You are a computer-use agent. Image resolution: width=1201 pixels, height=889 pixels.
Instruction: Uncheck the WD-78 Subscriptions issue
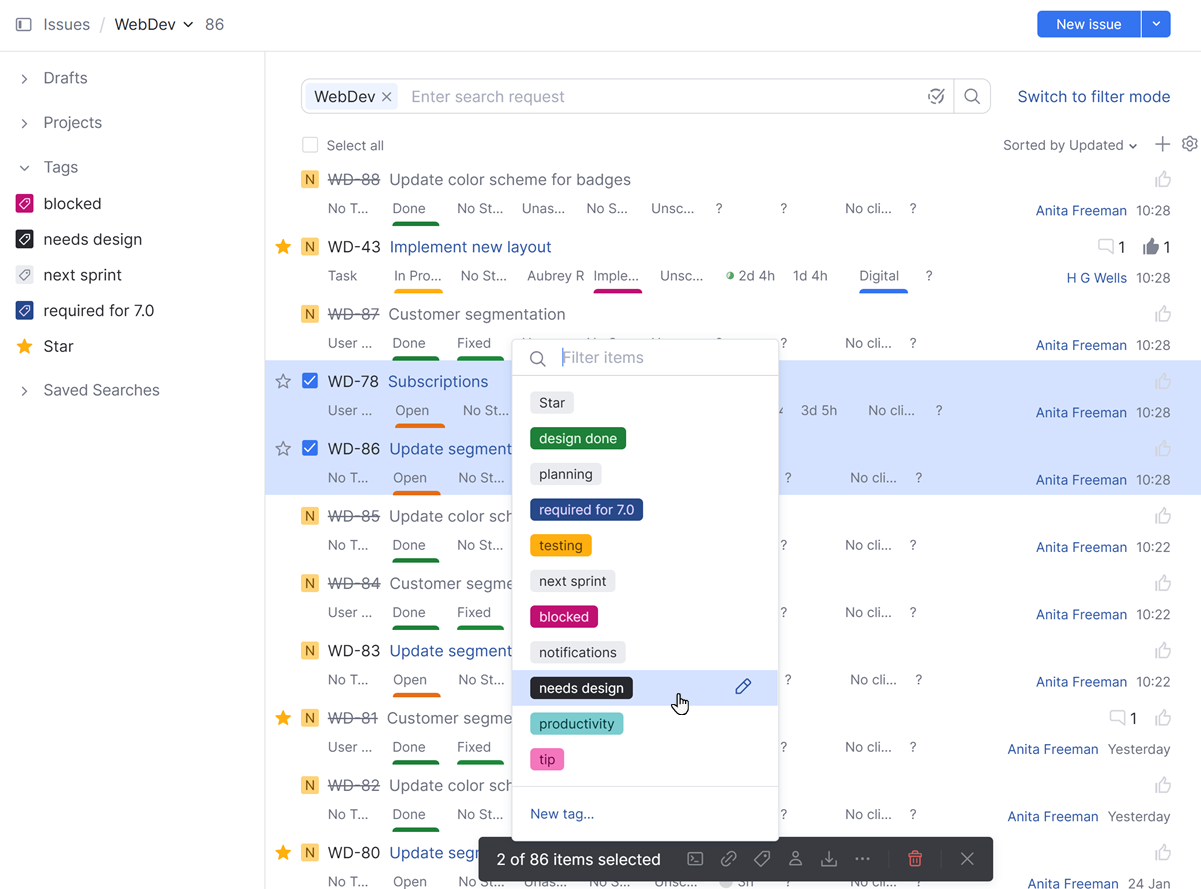tap(310, 380)
